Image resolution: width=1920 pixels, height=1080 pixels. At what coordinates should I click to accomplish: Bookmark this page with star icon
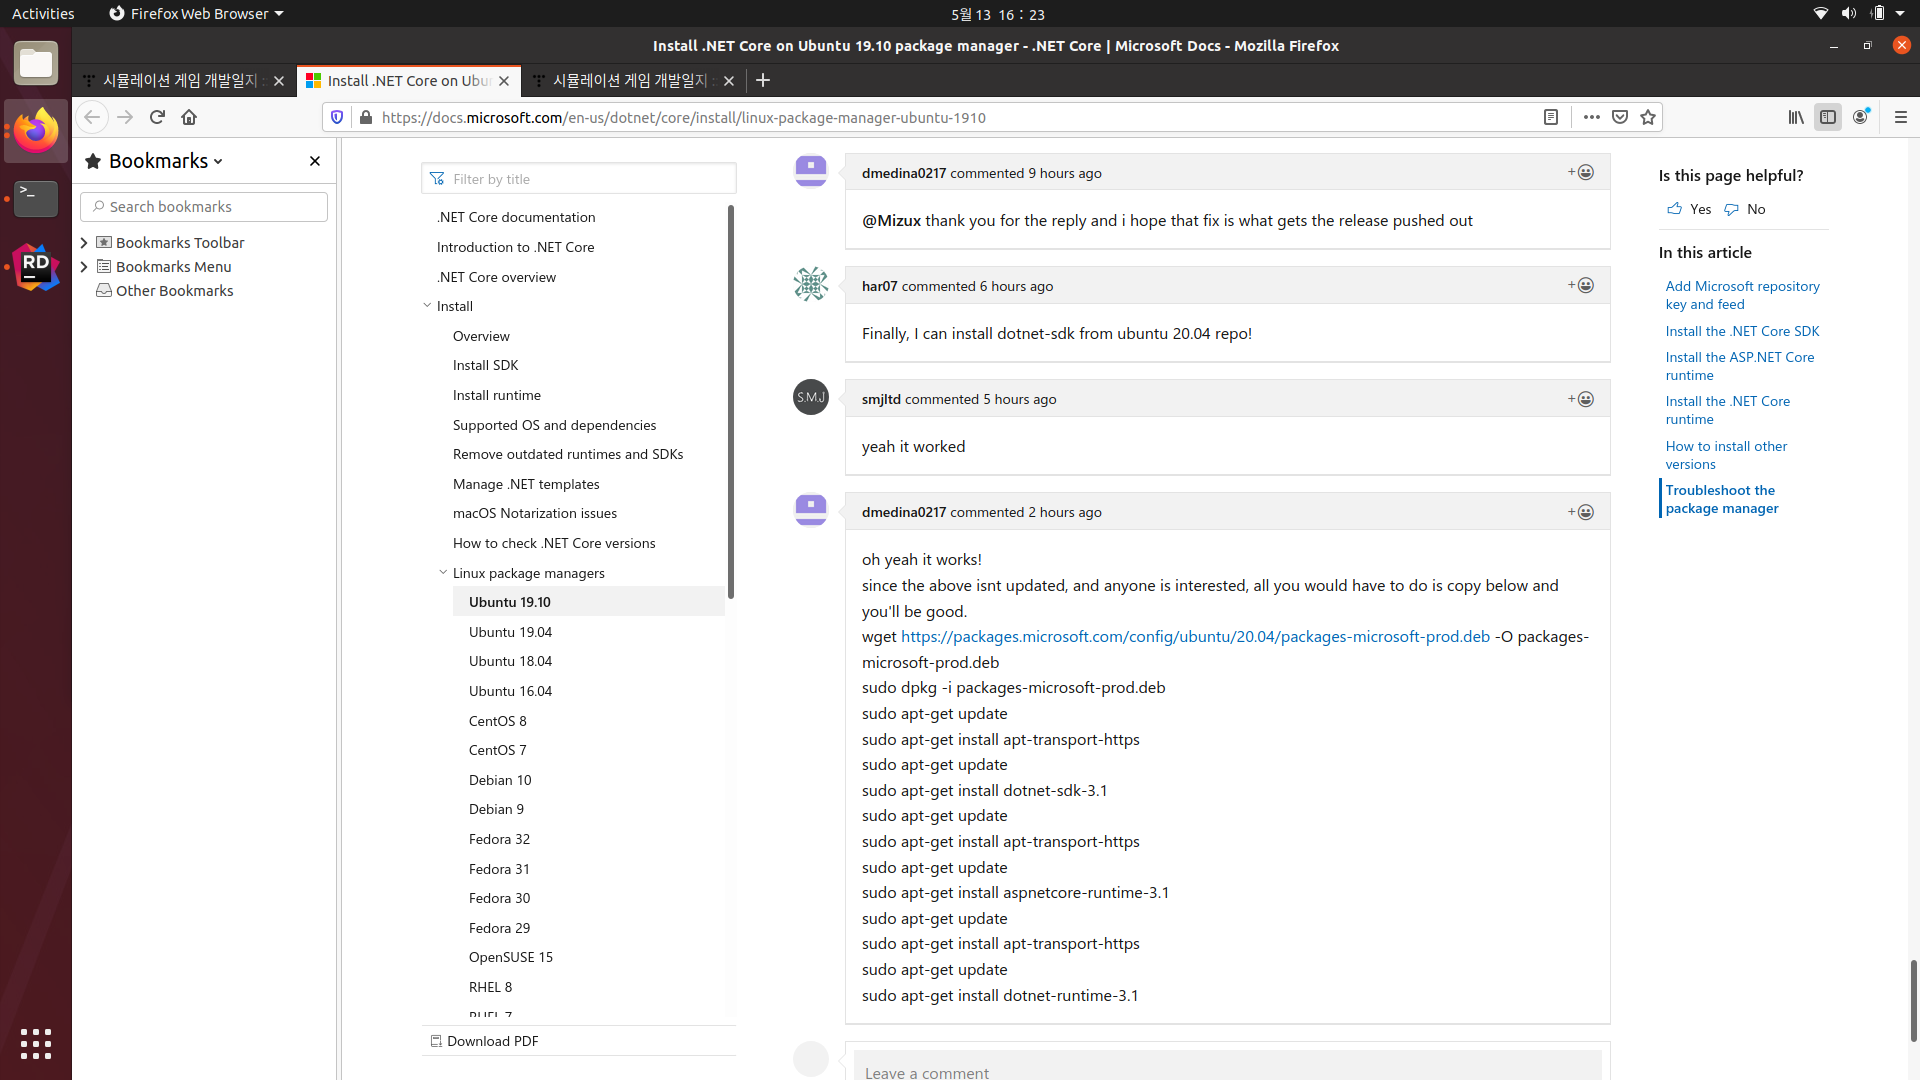coord(1648,117)
